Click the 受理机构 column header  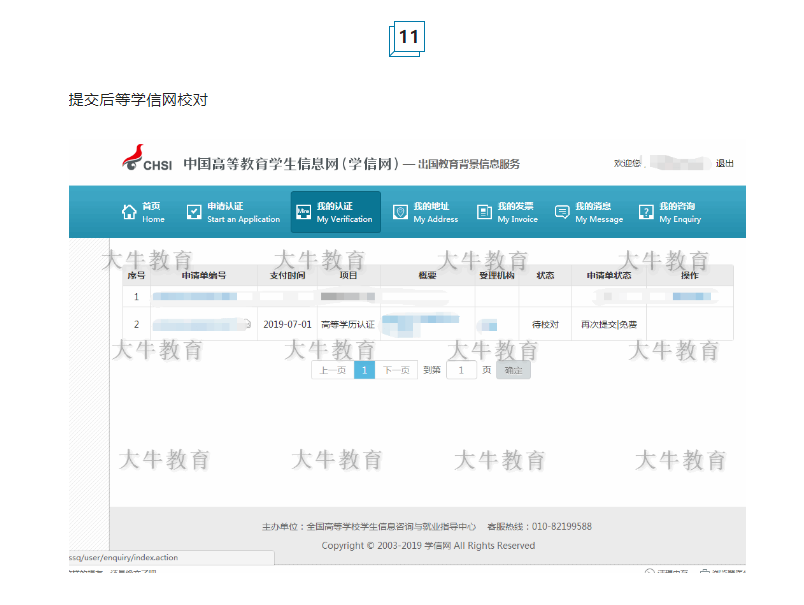(497, 275)
